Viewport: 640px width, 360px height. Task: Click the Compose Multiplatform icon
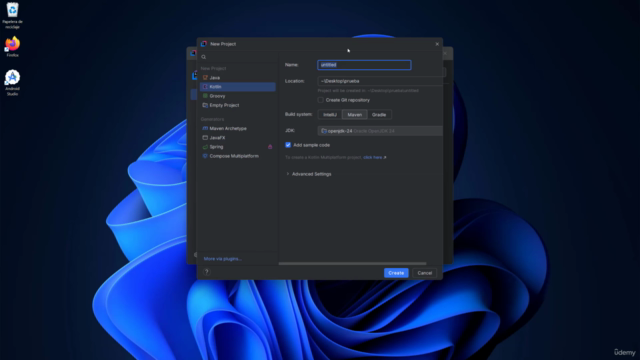205,156
